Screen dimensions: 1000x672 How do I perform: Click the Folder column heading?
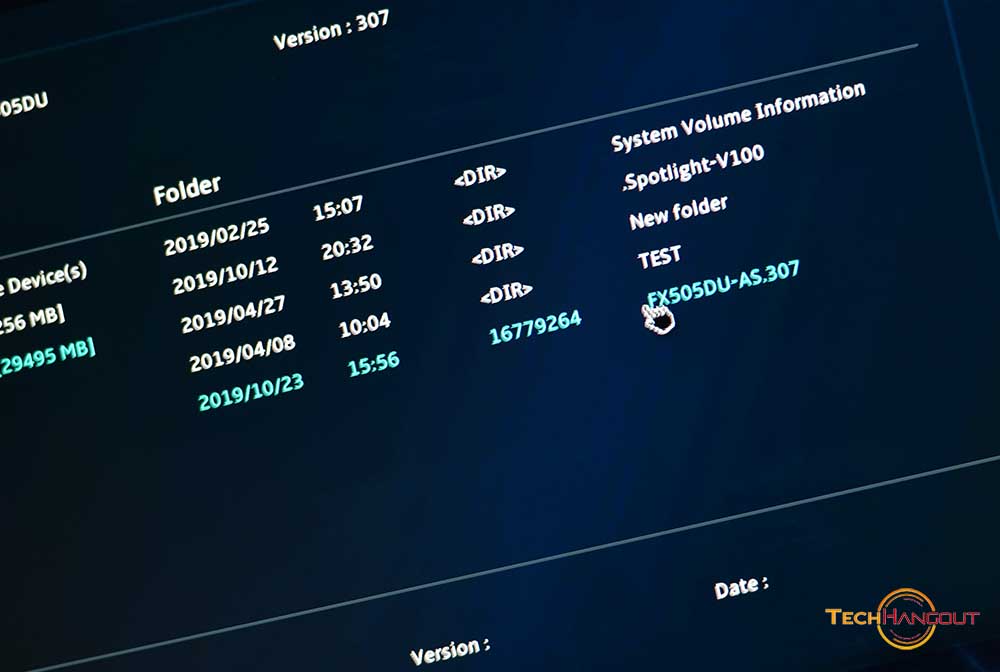(187, 189)
